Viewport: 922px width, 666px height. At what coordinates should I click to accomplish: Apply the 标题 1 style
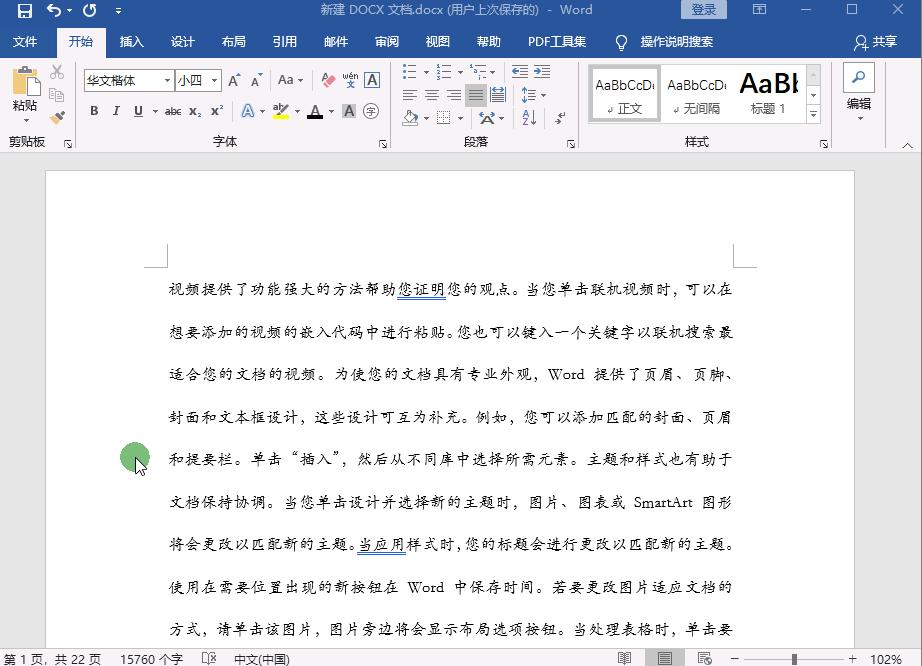pos(768,92)
